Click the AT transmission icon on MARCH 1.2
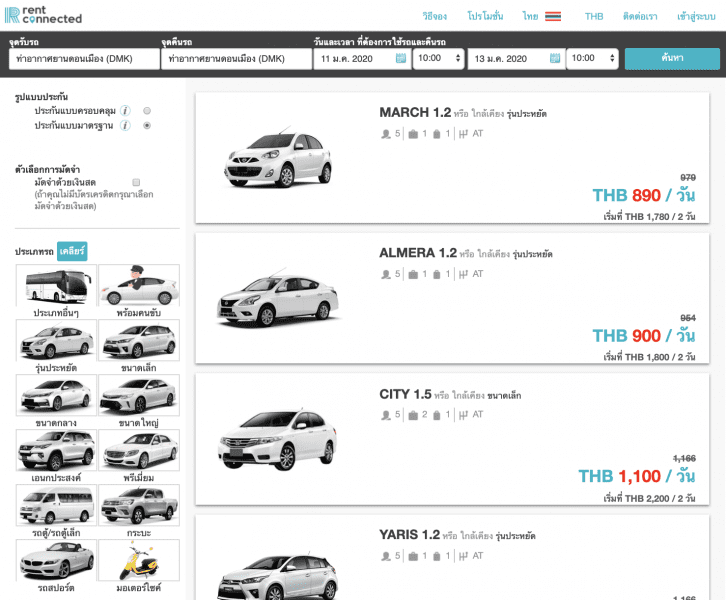This screenshot has height=600, width=726. [463, 134]
